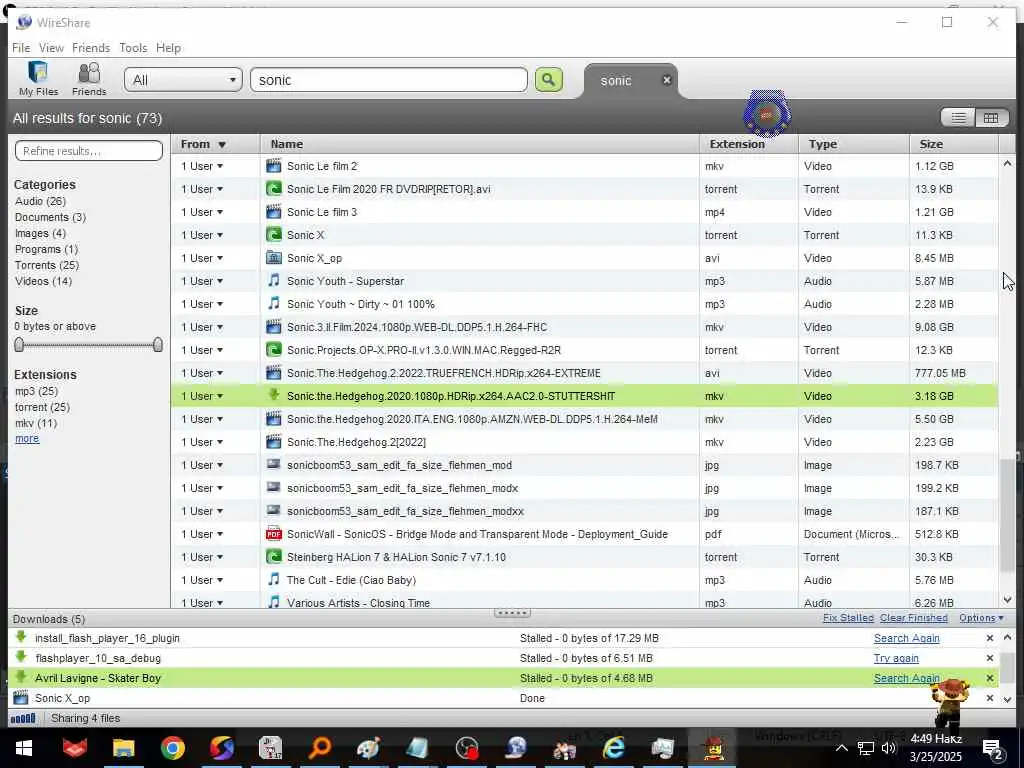Click PDF icon of SonicWall Deployment_Guide
The image size is (1024, 768).
click(274, 534)
